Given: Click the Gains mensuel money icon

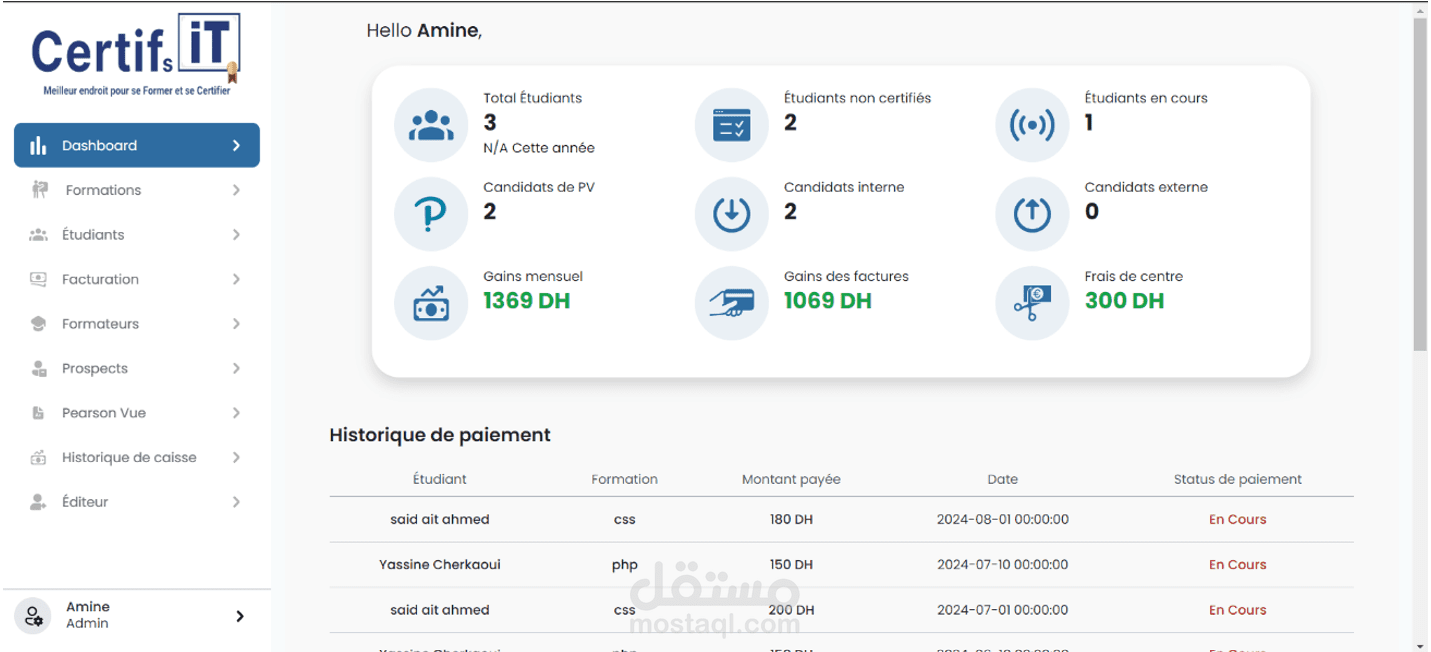Looking at the screenshot, I should point(431,303).
